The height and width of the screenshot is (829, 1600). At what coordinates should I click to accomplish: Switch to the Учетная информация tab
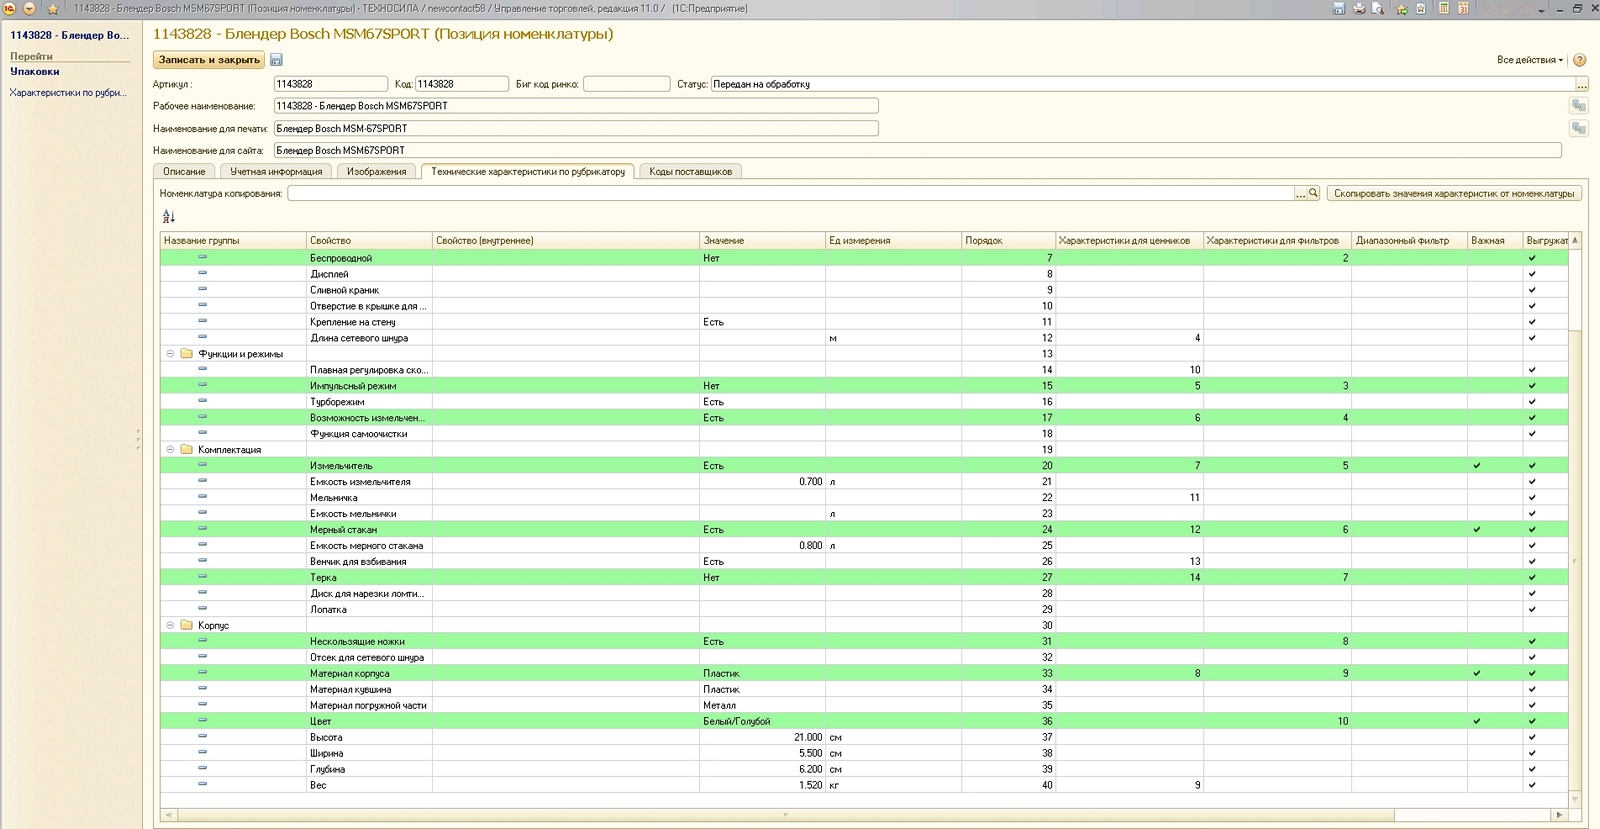click(x=276, y=172)
